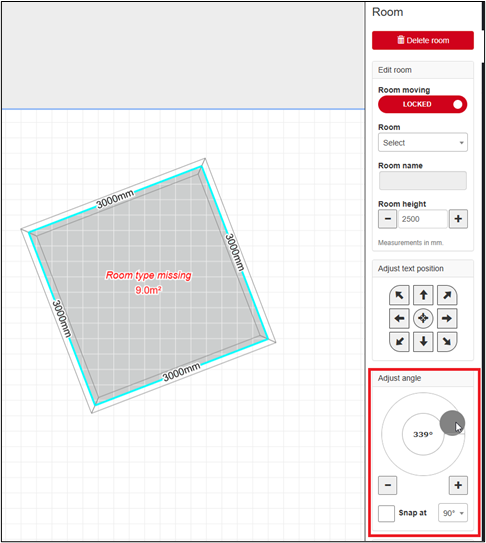This screenshot has height=543, width=486.
Task: Move text position down arrow
Action: pos(423,342)
